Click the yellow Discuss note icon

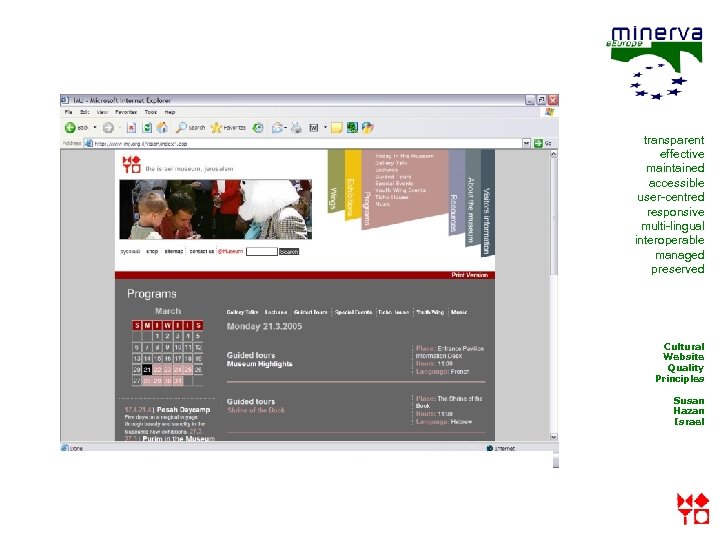point(337,128)
